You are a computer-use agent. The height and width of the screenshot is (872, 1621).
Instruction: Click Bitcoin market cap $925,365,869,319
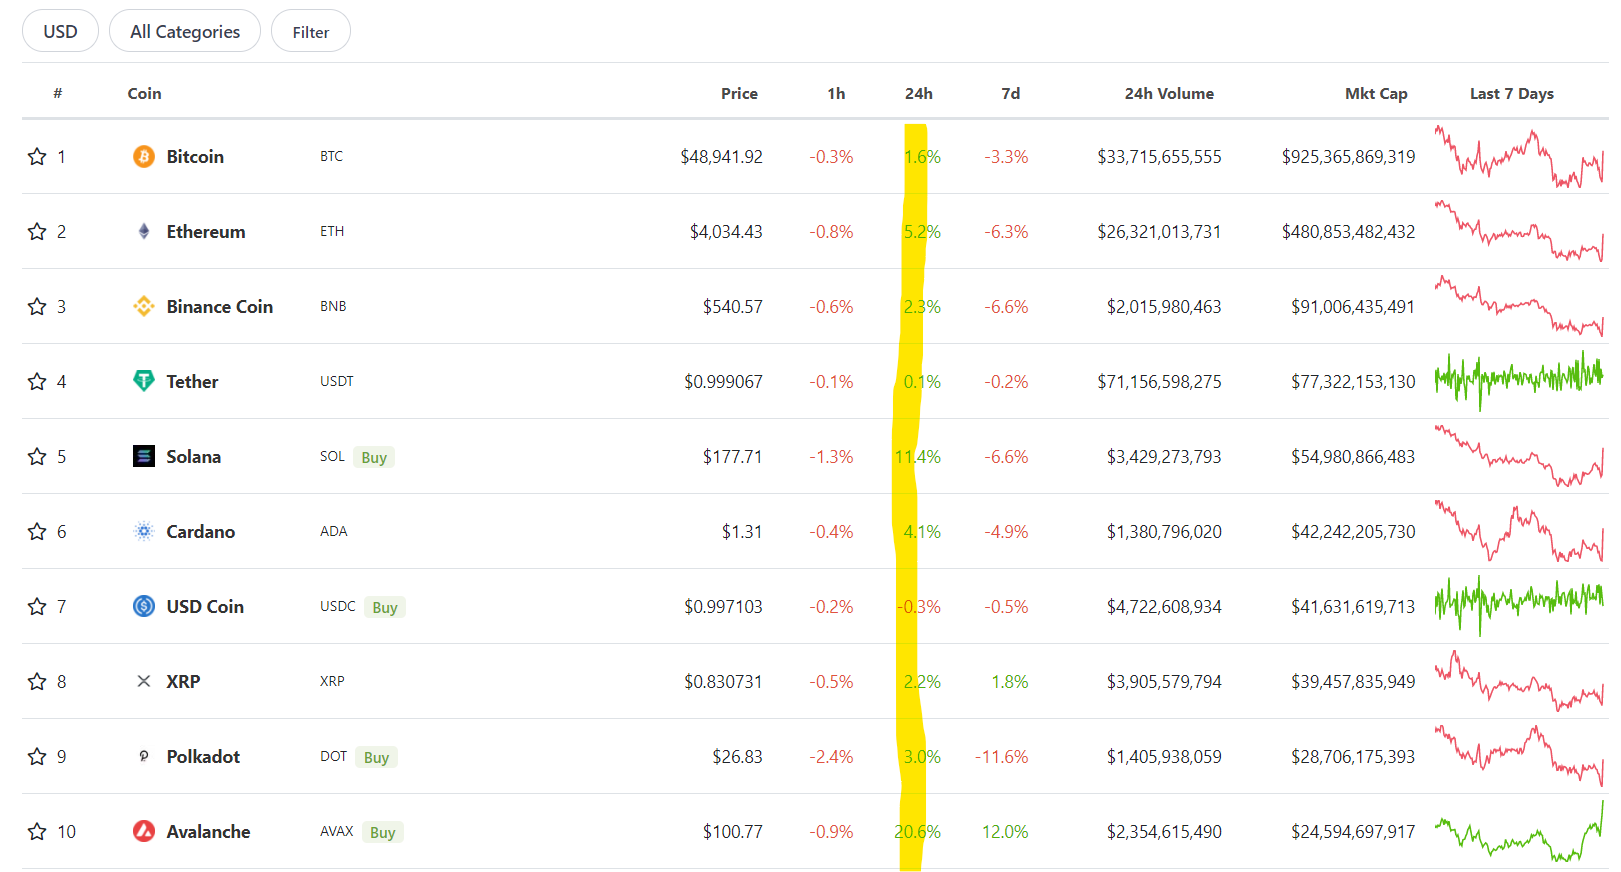(x=1349, y=156)
